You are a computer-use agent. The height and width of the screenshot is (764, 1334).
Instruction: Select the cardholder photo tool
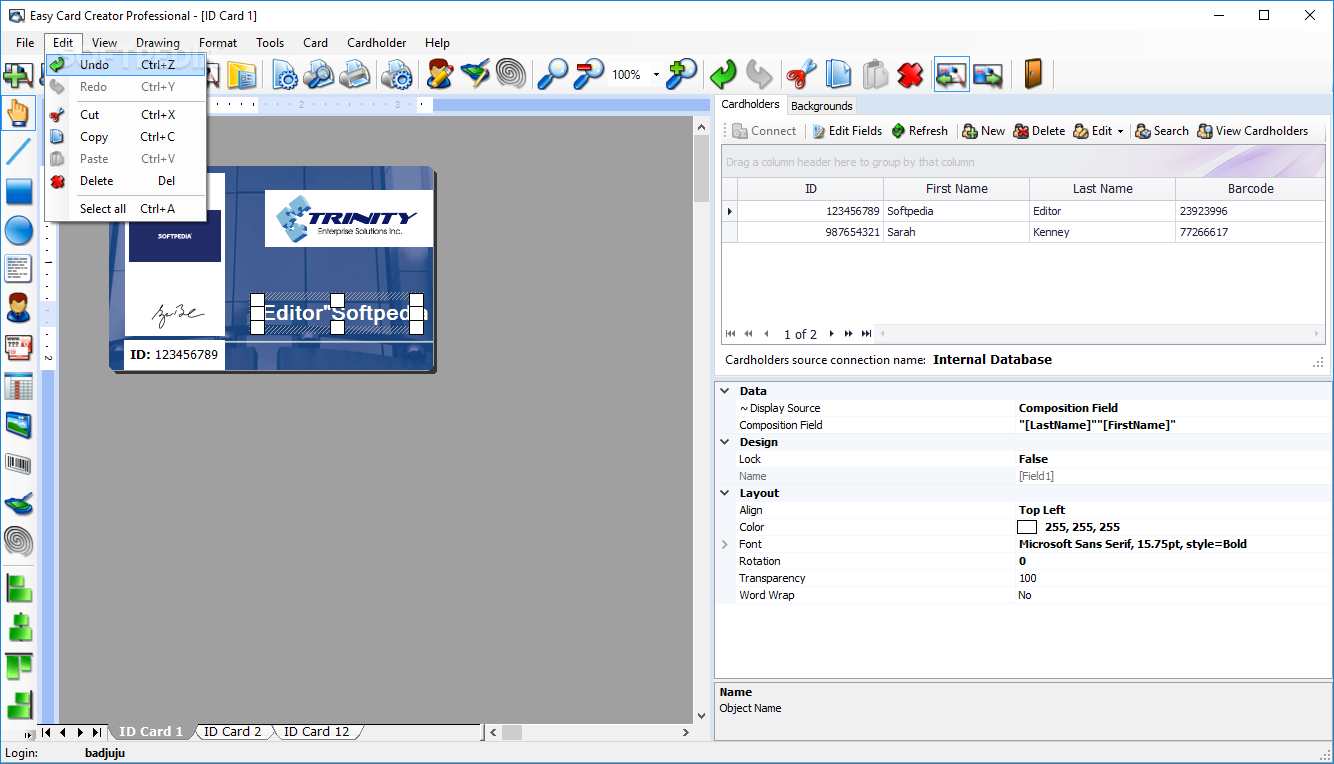tap(18, 308)
